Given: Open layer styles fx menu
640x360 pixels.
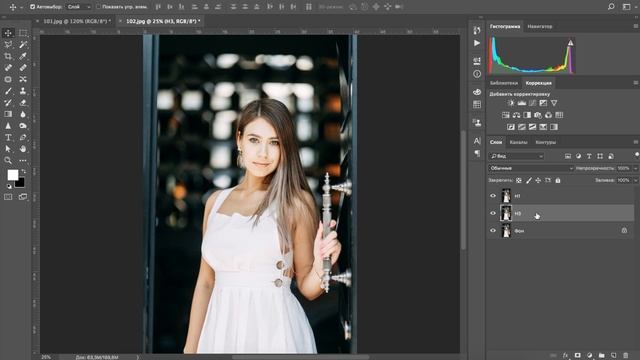Looking at the screenshot, I should [565, 356].
